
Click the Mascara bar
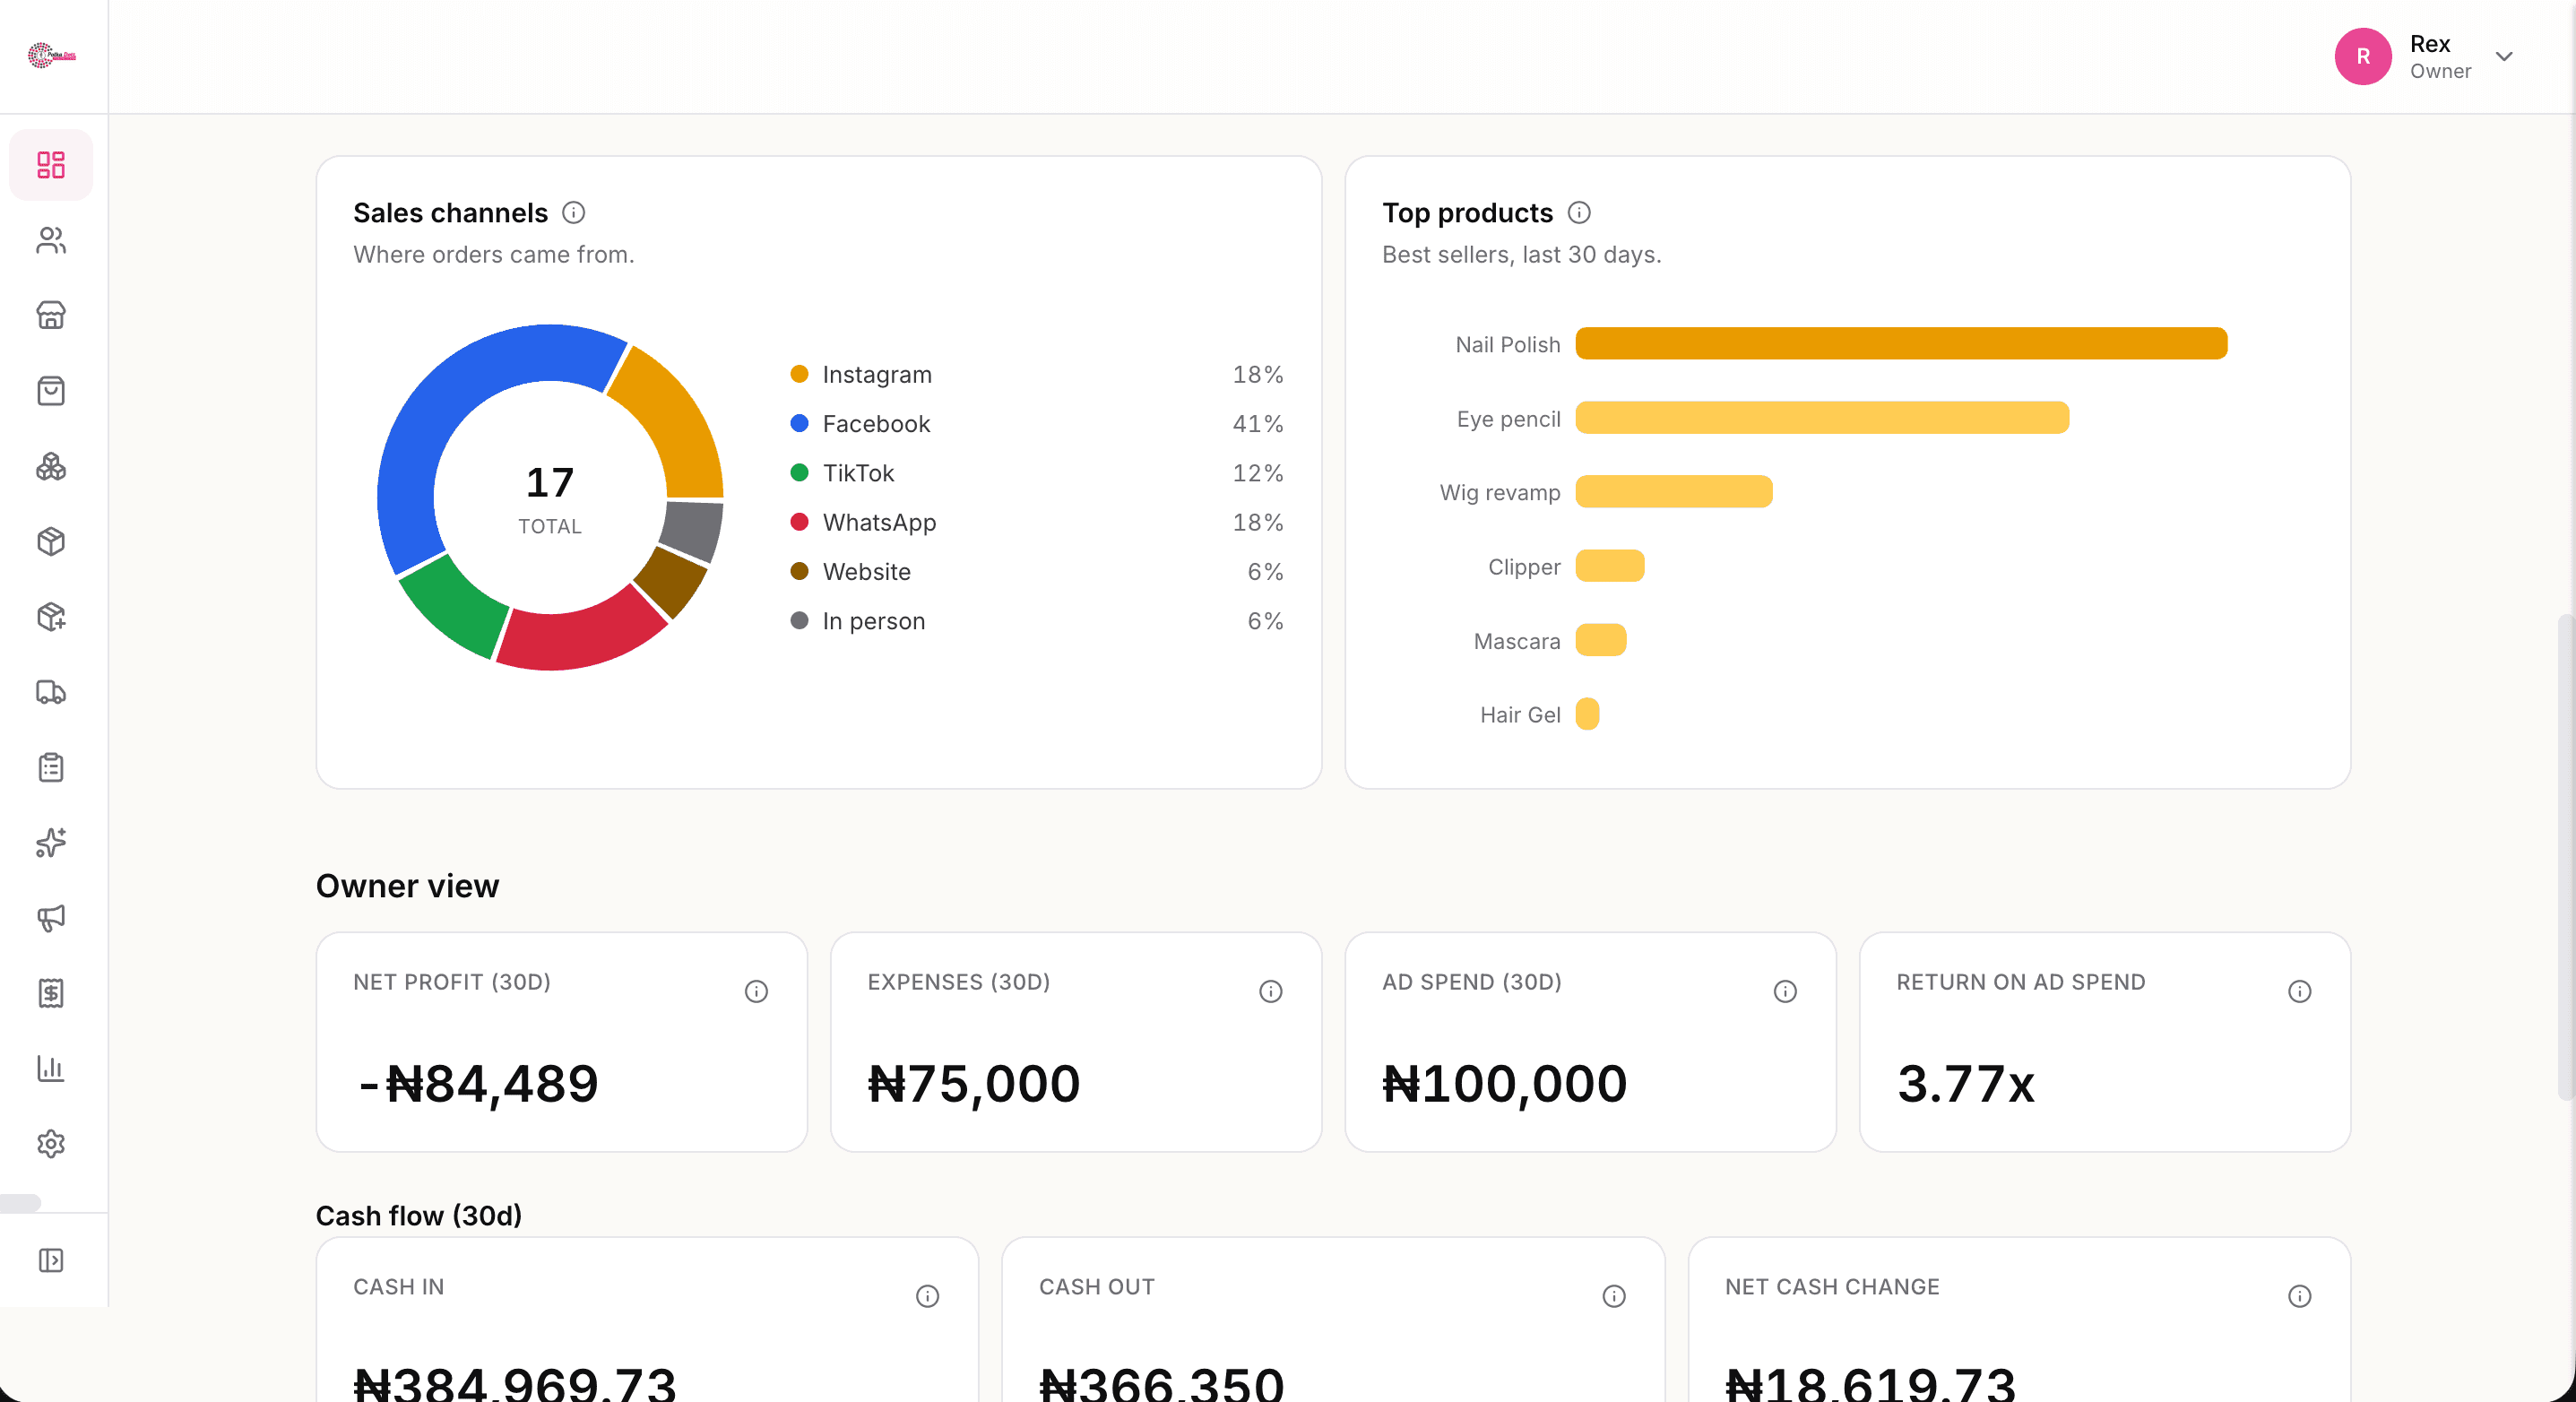click(x=1601, y=639)
